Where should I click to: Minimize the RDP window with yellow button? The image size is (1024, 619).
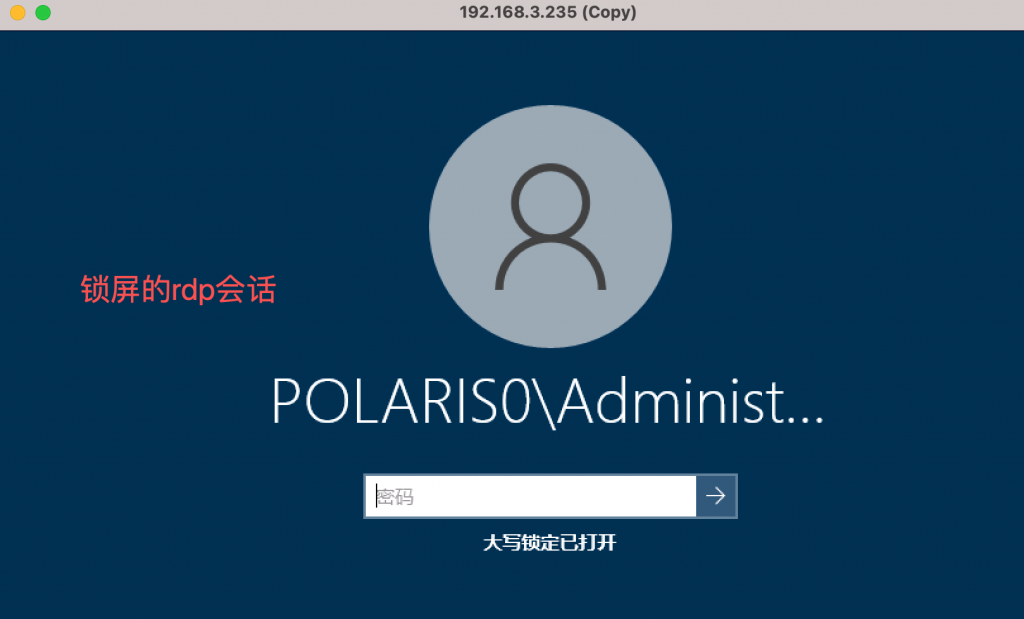pos(18,12)
